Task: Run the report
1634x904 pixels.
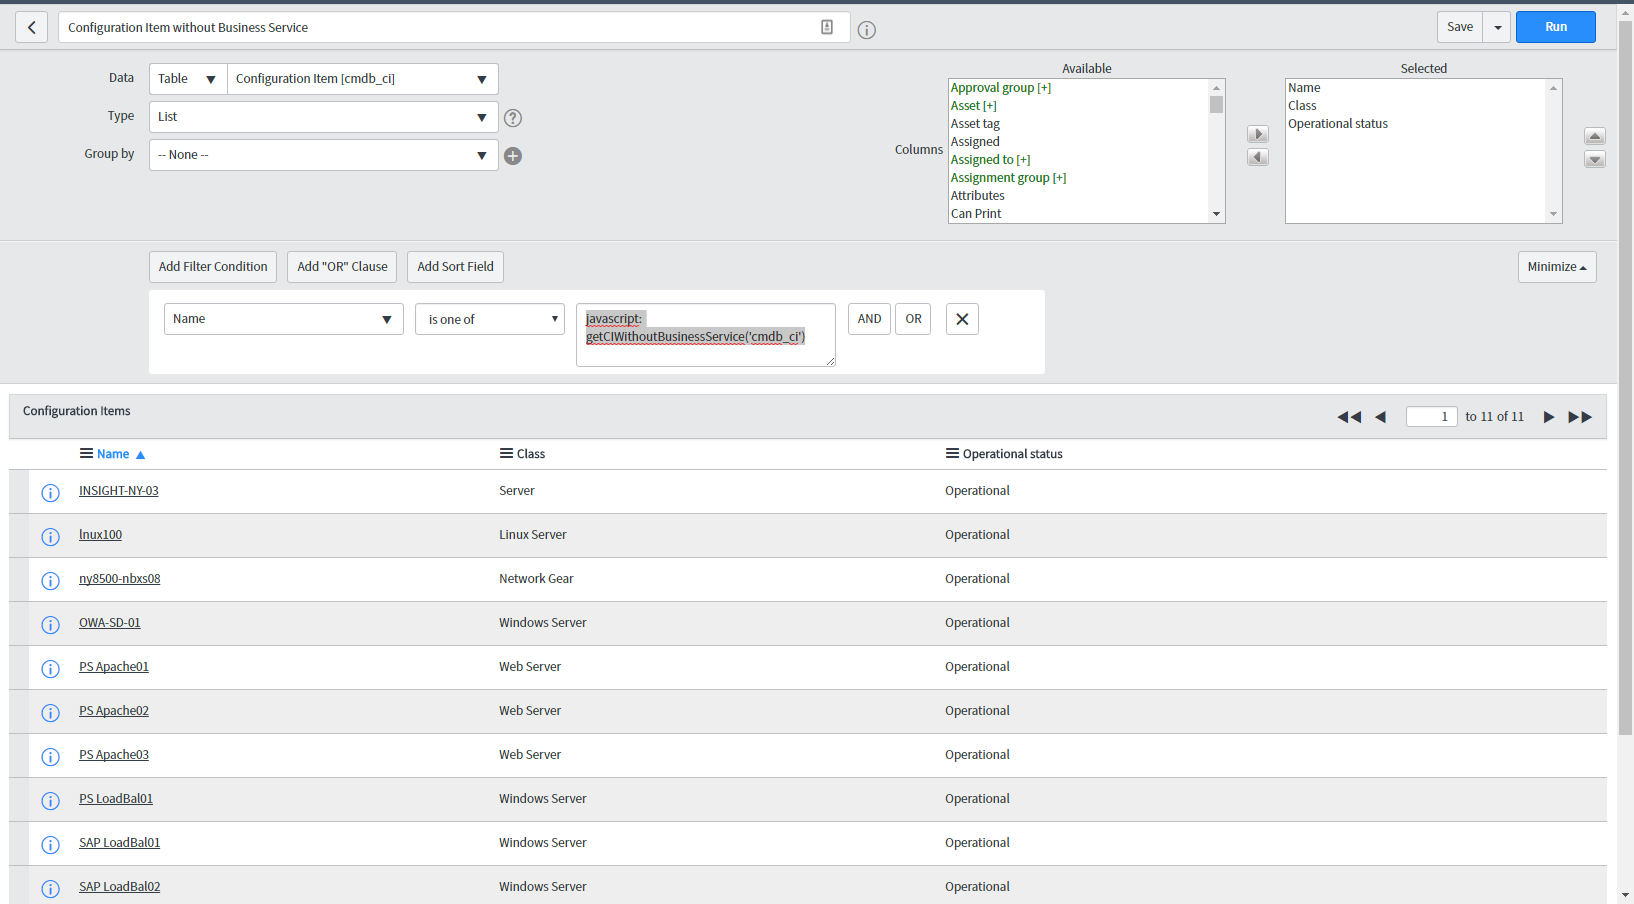Action: point(1555,27)
